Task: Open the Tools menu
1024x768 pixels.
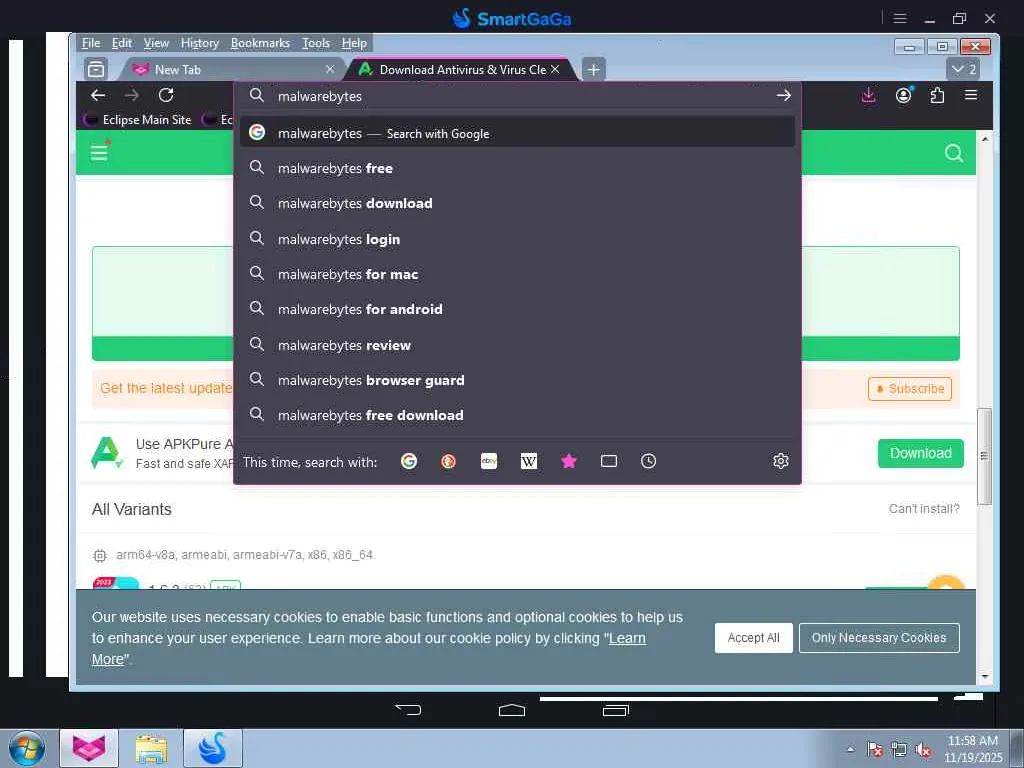Action: pos(315,43)
